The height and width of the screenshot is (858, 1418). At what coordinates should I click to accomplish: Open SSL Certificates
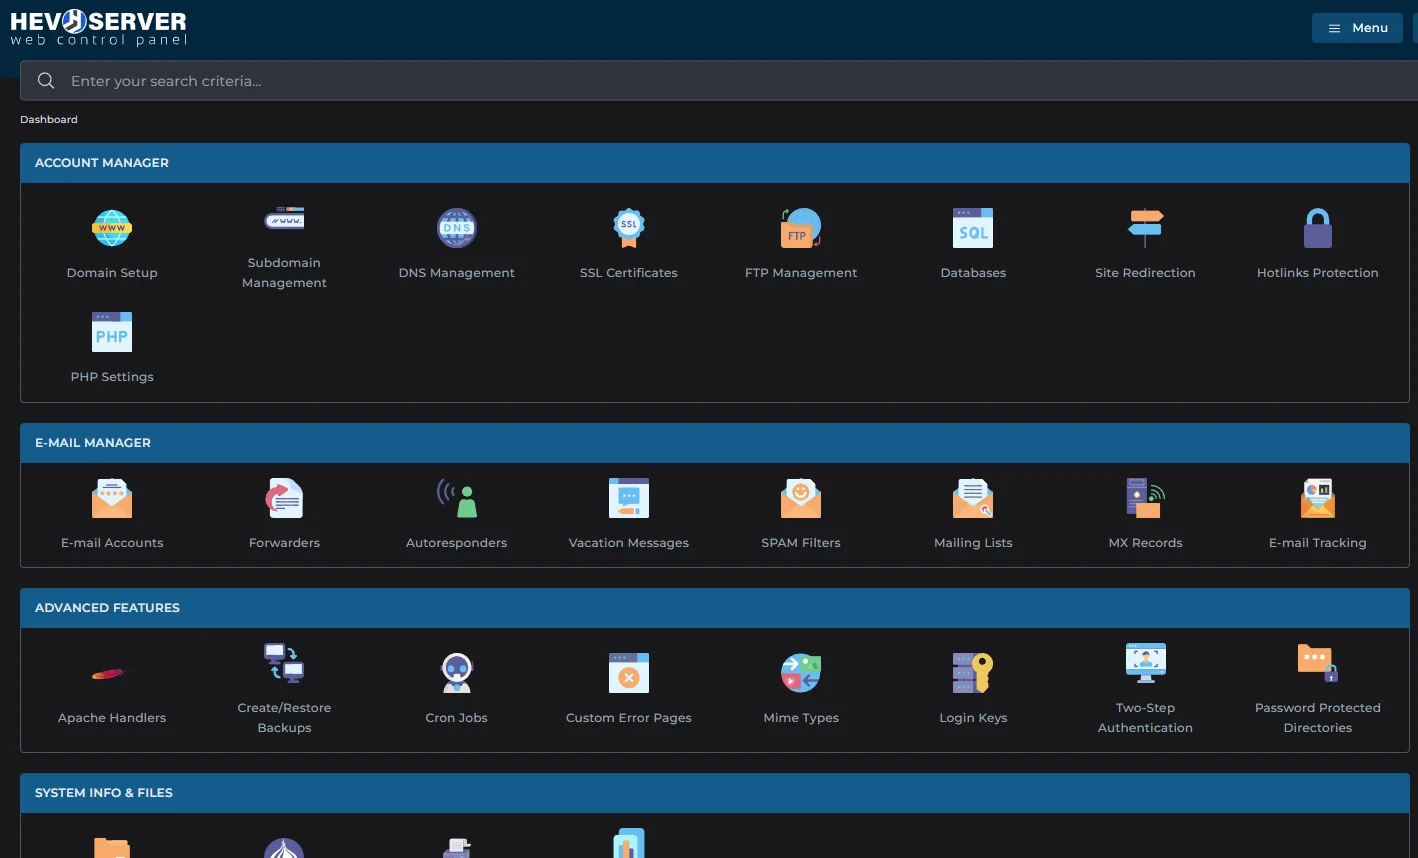628,229
